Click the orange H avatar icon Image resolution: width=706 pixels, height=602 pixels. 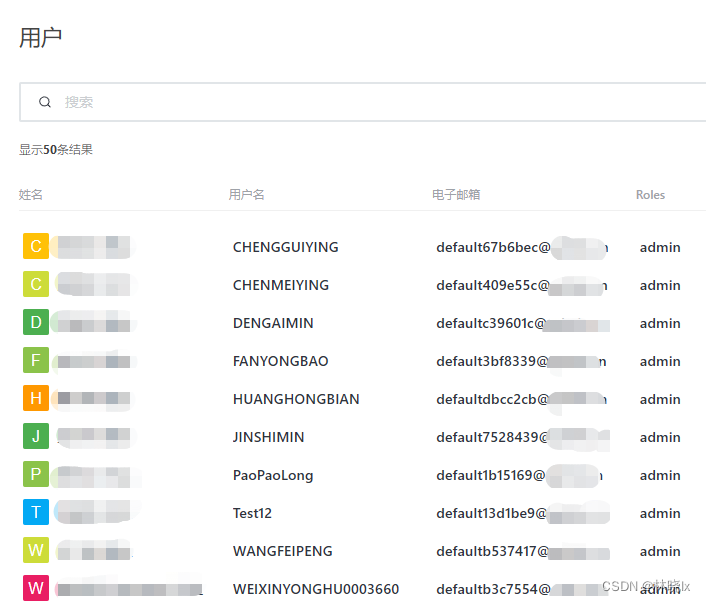pyautogui.click(x=36, y=399)
